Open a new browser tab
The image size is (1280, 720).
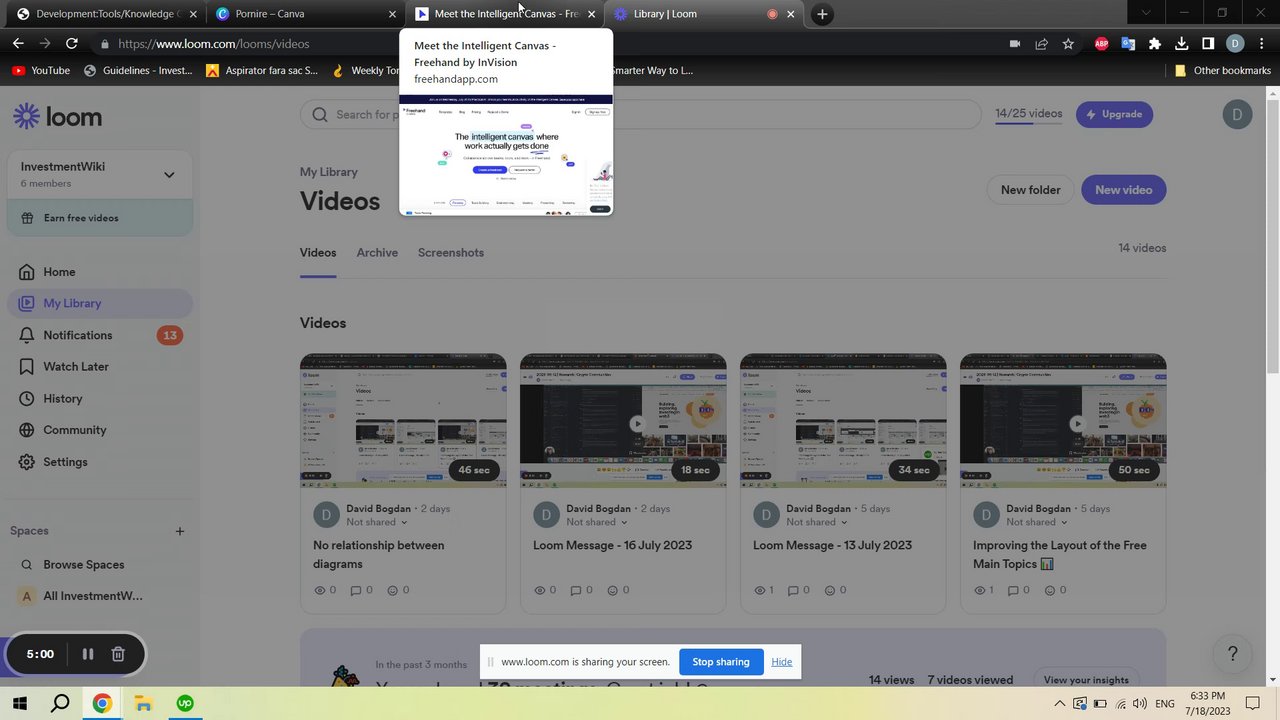[x=822, y=14]
